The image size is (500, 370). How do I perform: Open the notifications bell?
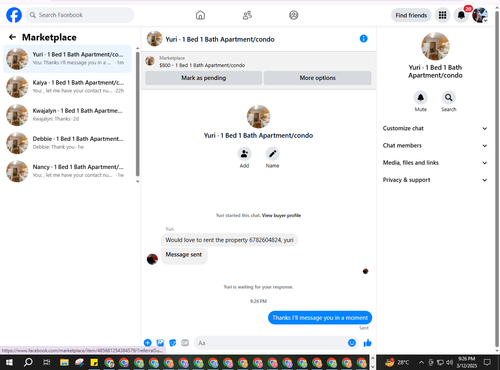coord(461,15)
